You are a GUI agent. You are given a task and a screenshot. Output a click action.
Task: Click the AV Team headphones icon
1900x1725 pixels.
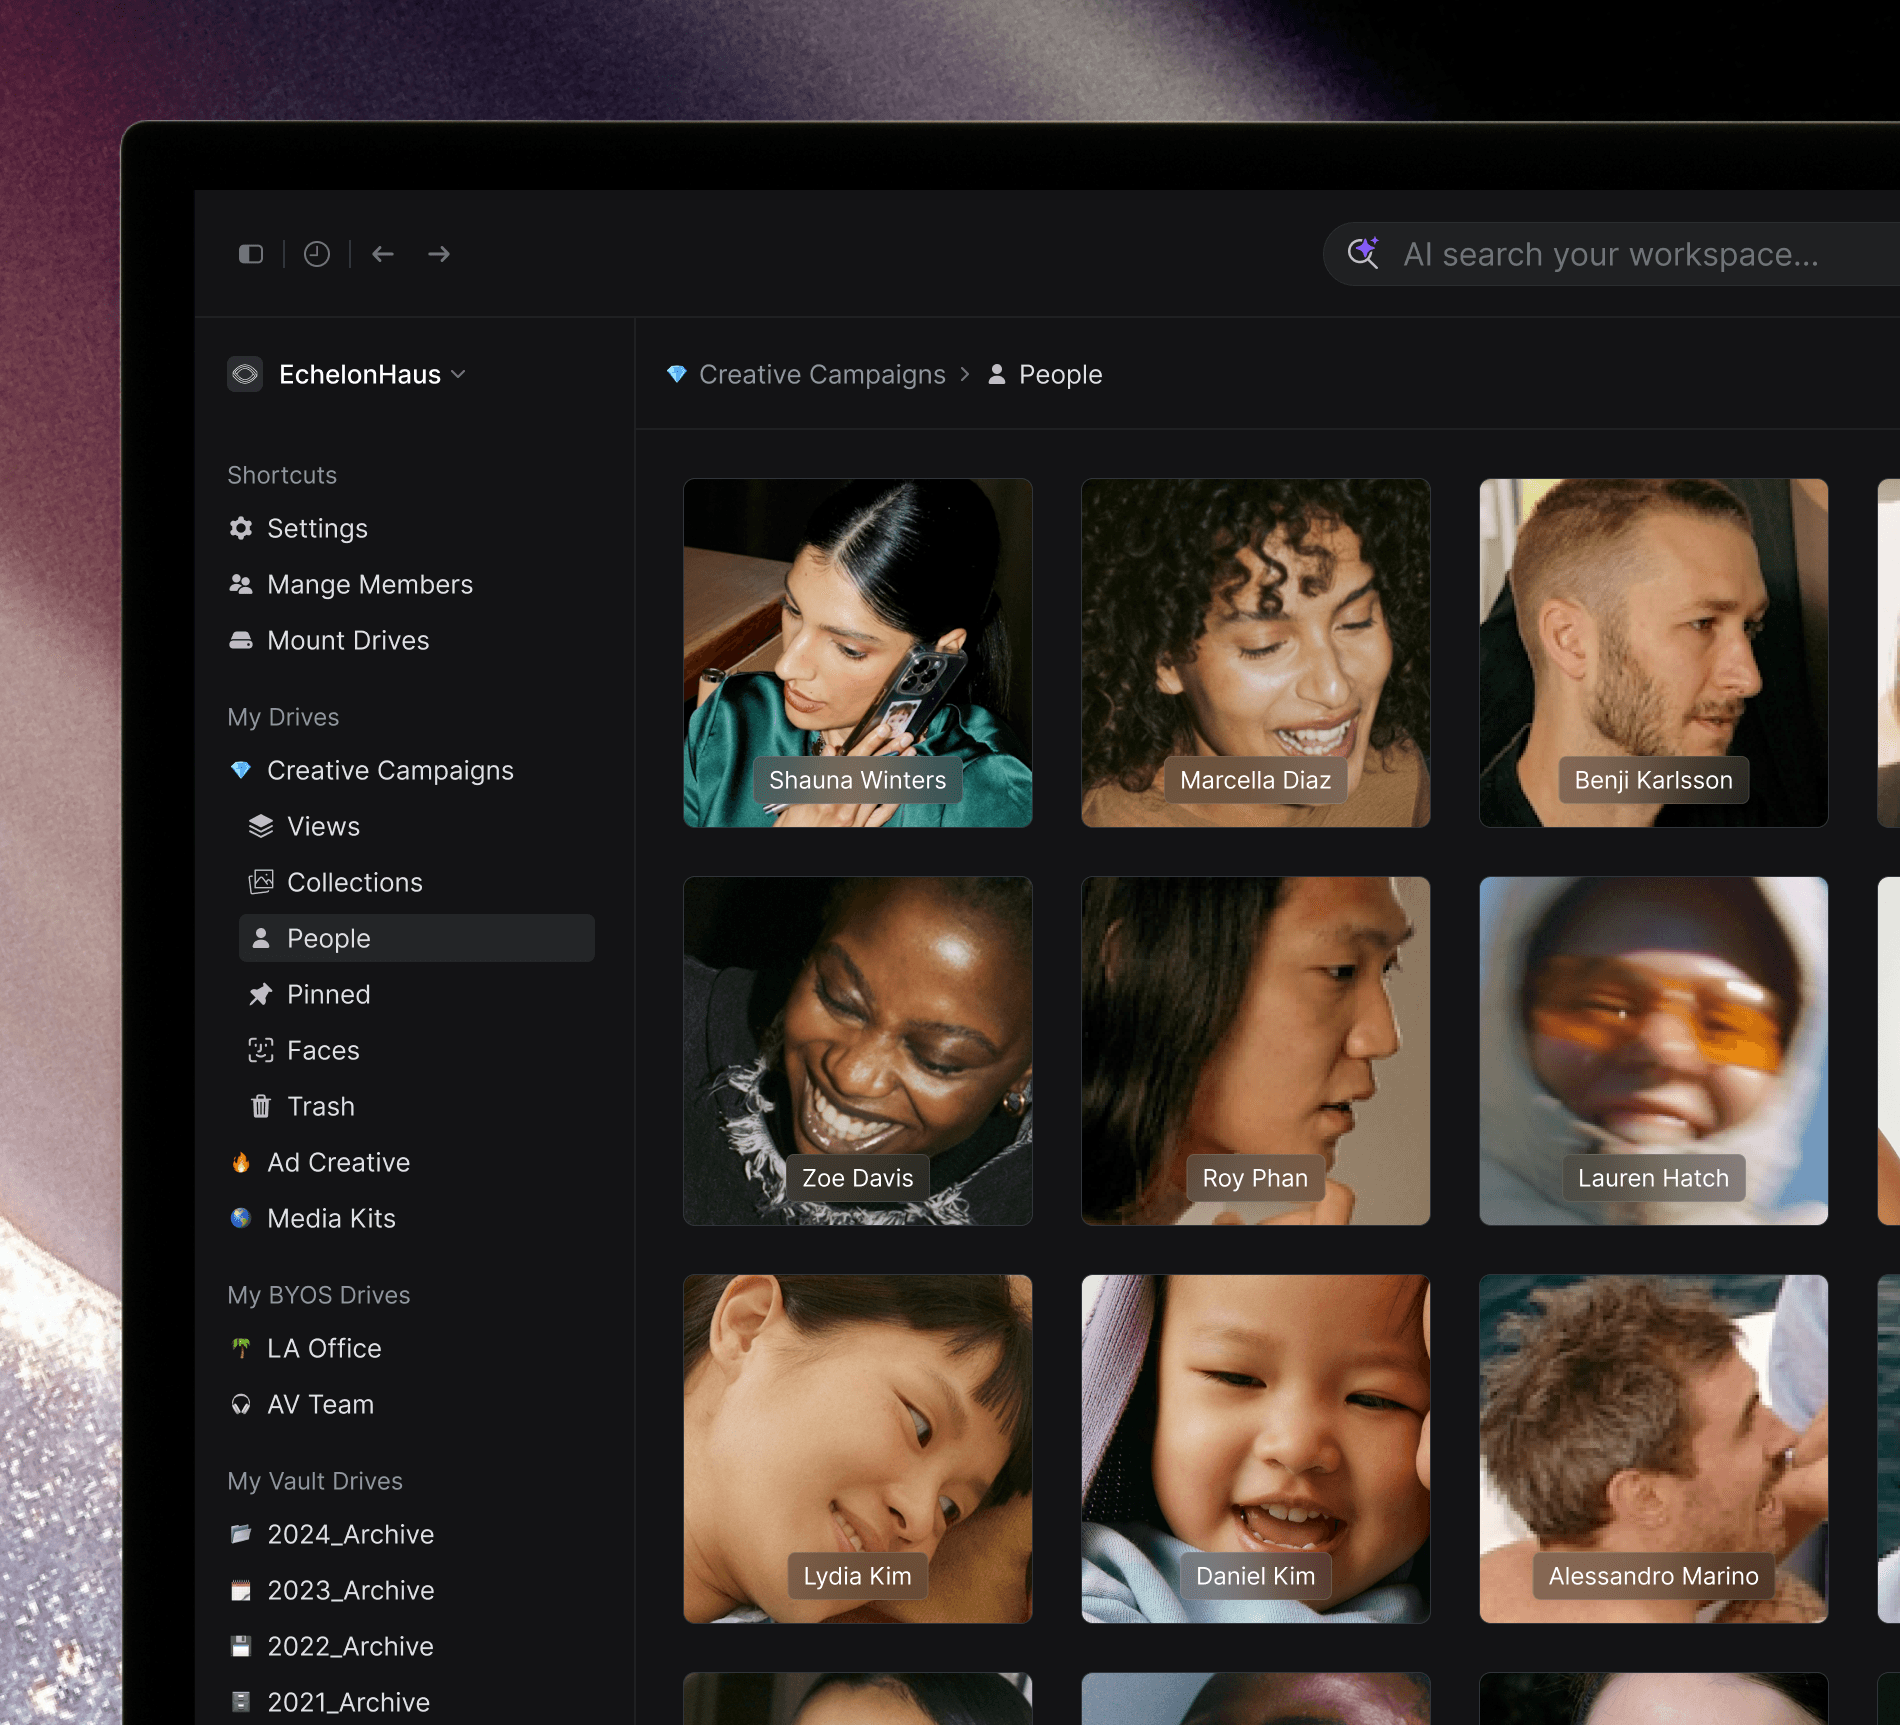[x=241, y=1404]
